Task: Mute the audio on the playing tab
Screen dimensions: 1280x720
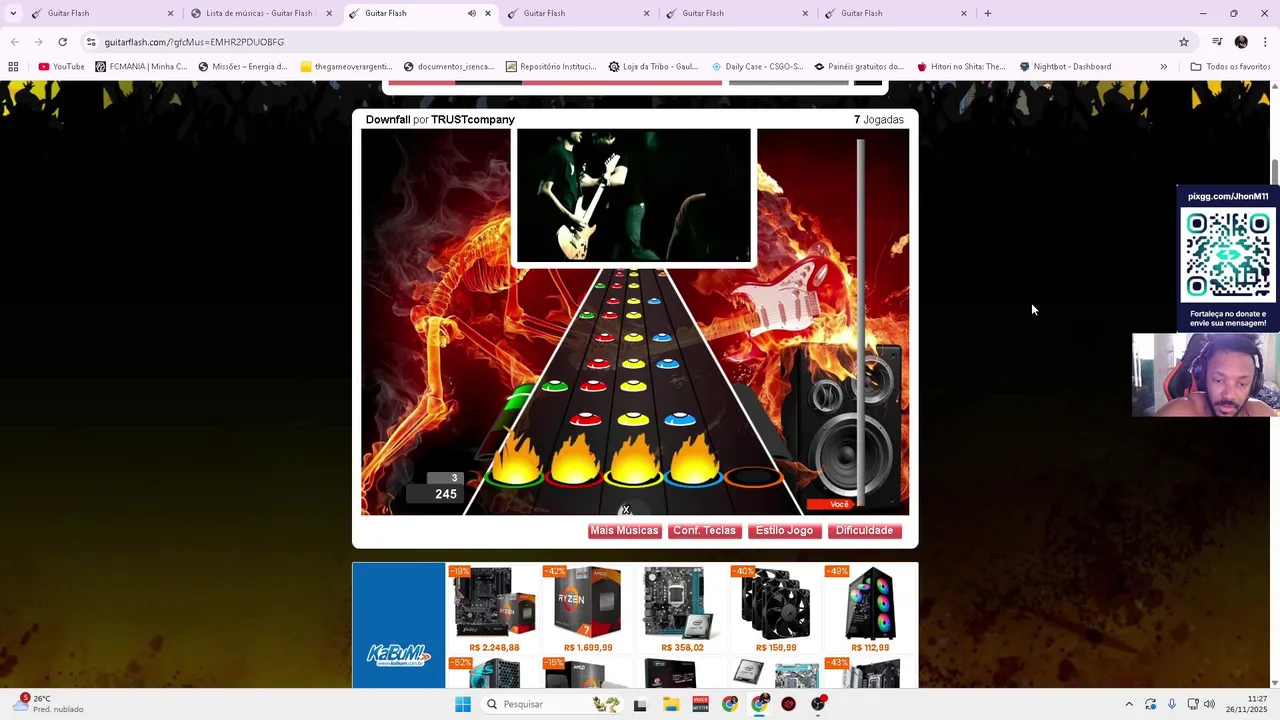Action: tap(471, 13)
